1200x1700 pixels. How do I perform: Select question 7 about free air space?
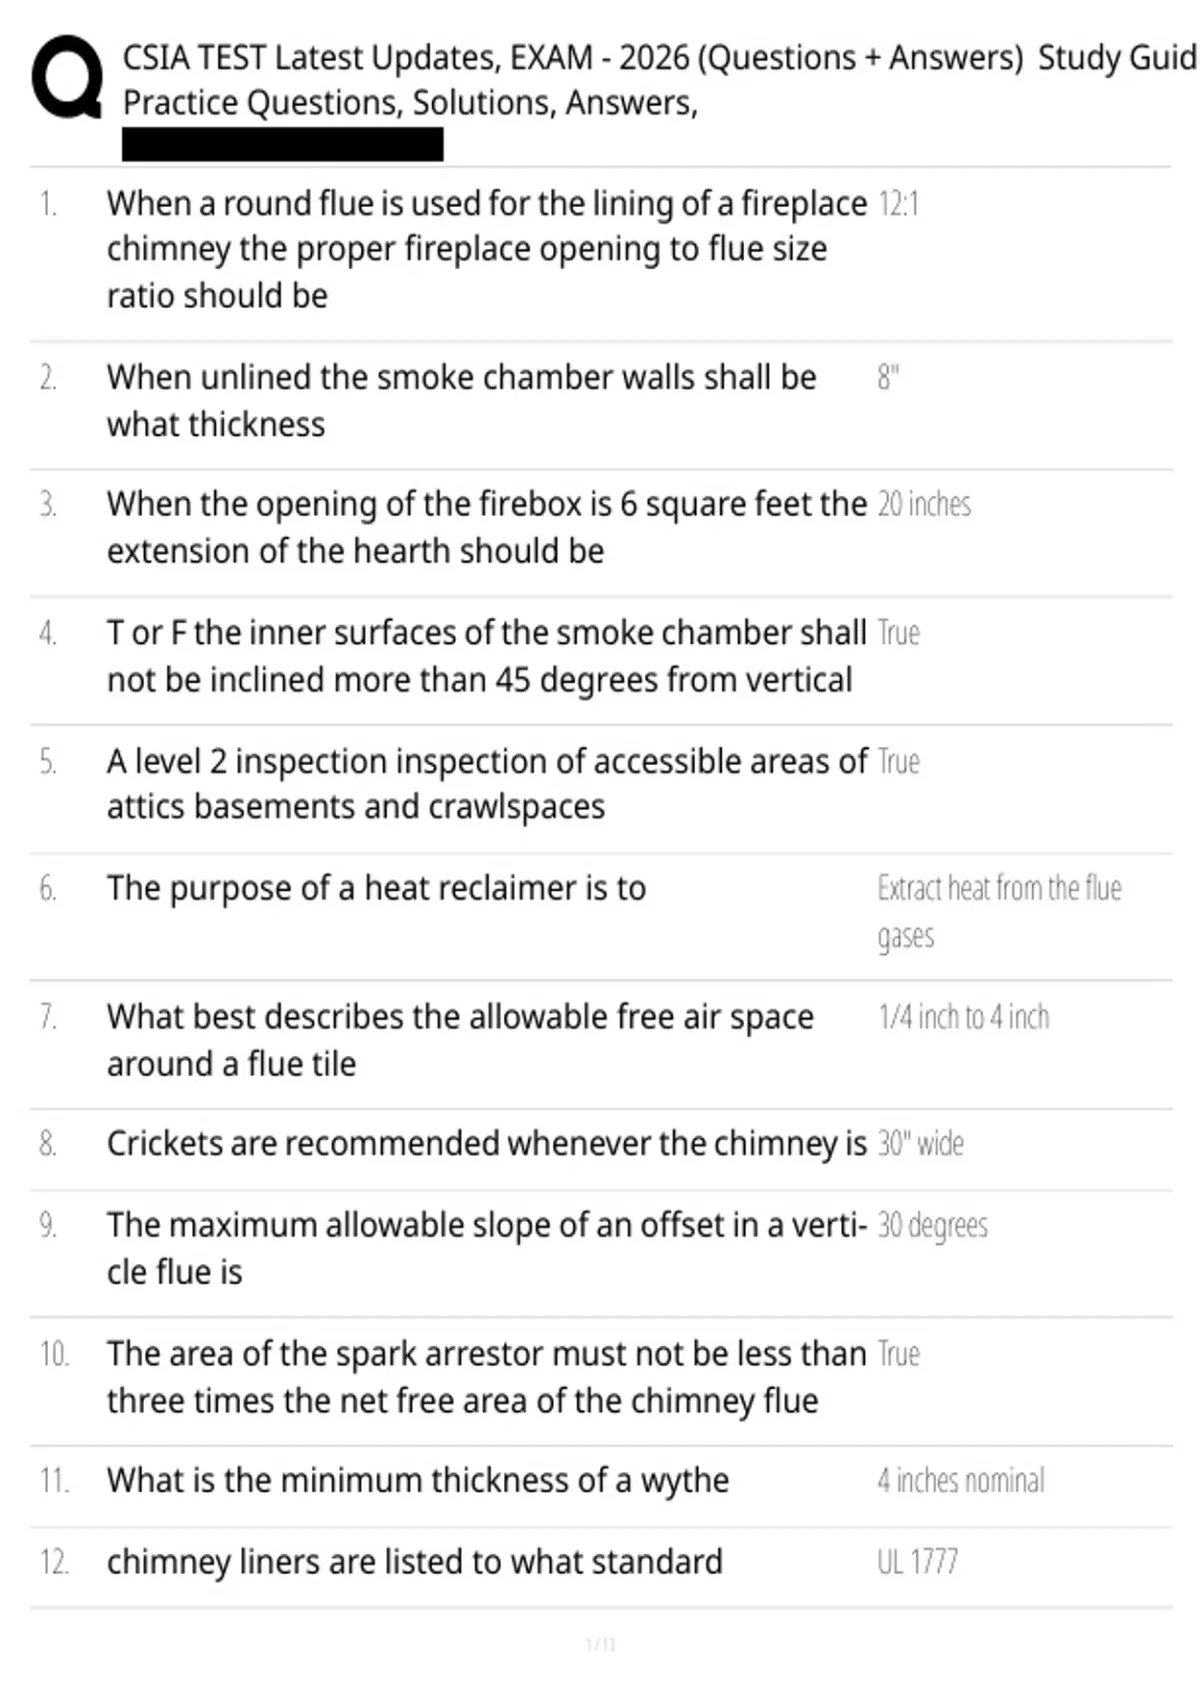pyautogui.click(x=460, y=1040)
